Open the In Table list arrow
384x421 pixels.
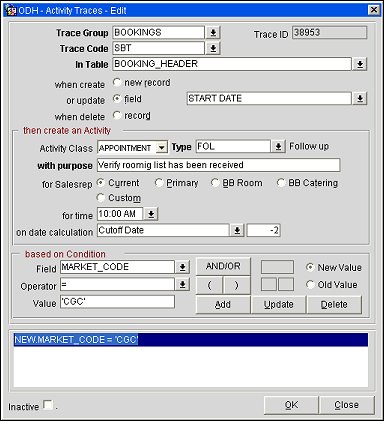click(360, 64)
